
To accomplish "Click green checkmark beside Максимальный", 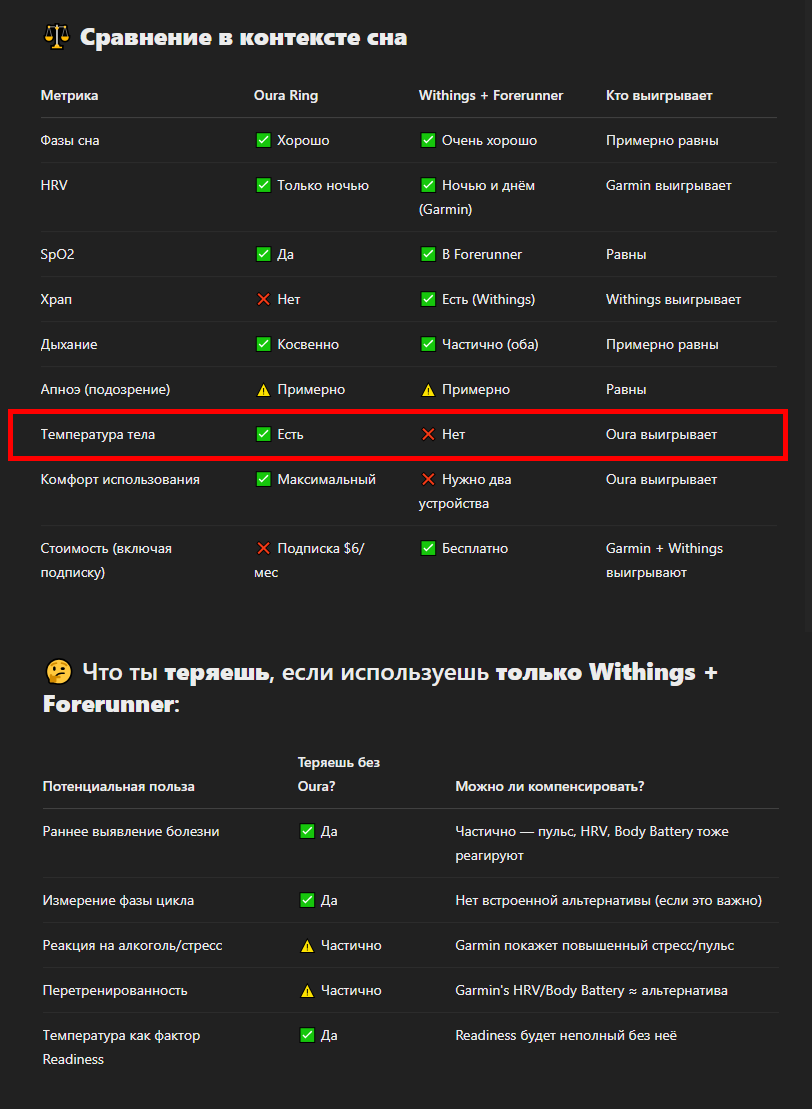I will [263, 480].
